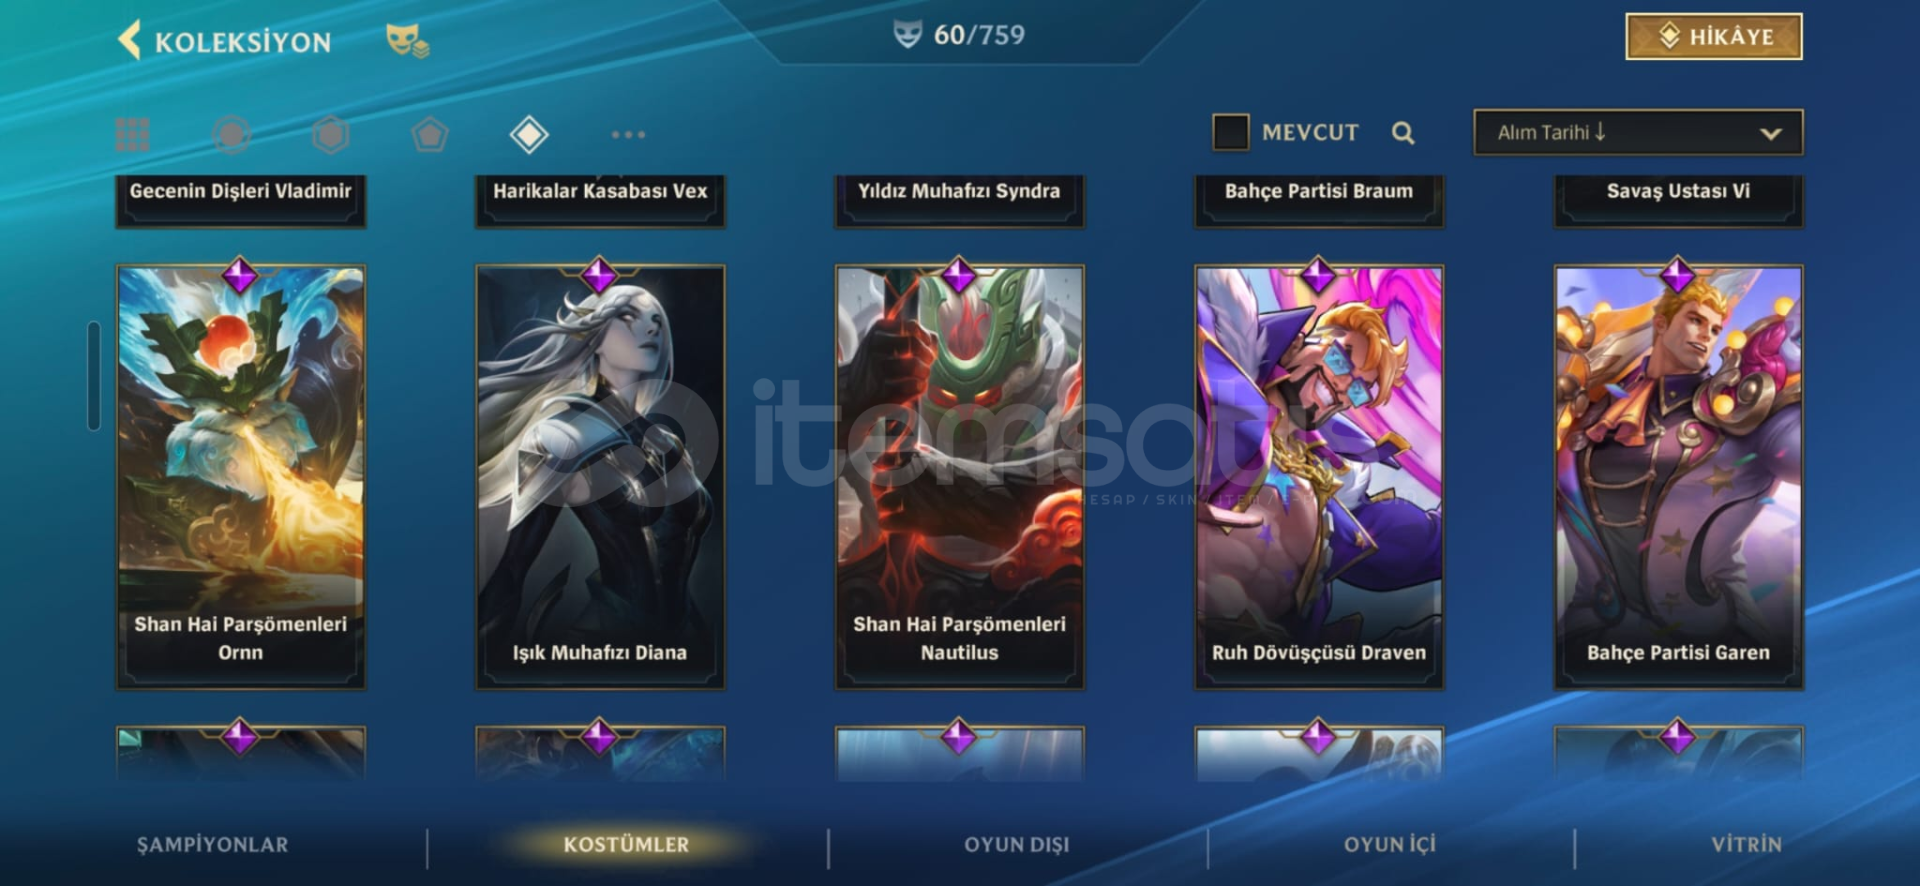Open more filters via three dots
1920x886 pixels.
(628, 134)
